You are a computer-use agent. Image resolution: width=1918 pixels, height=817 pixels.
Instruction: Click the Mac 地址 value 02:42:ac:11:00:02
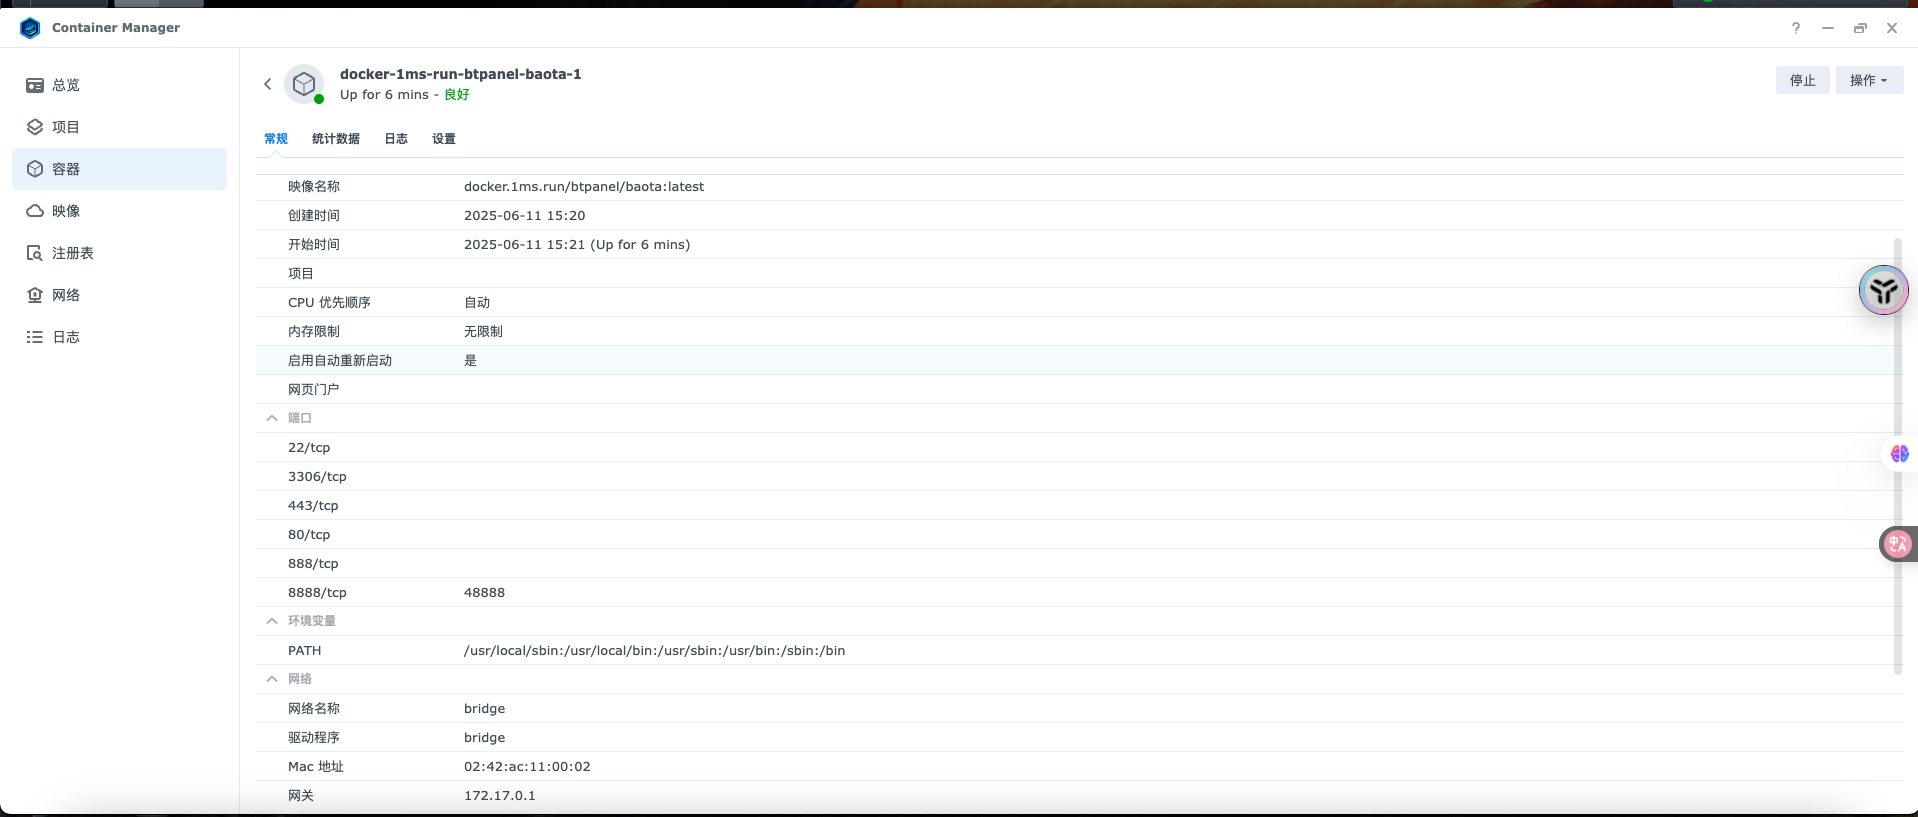527,767
